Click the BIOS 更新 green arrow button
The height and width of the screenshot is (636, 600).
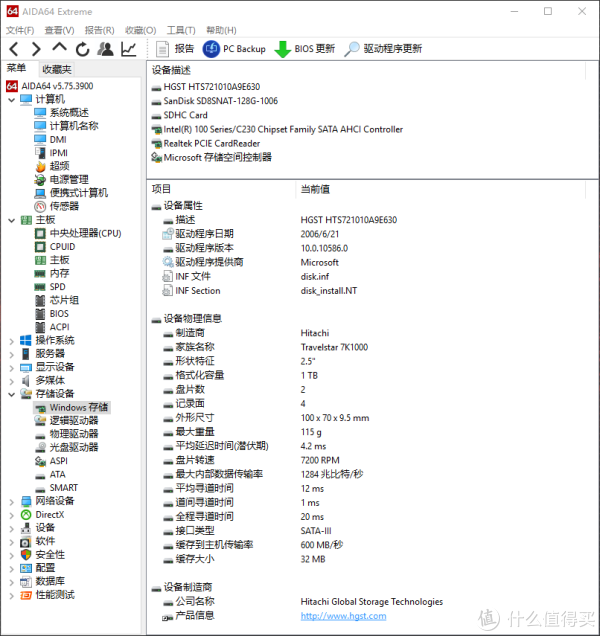[305, 49]
